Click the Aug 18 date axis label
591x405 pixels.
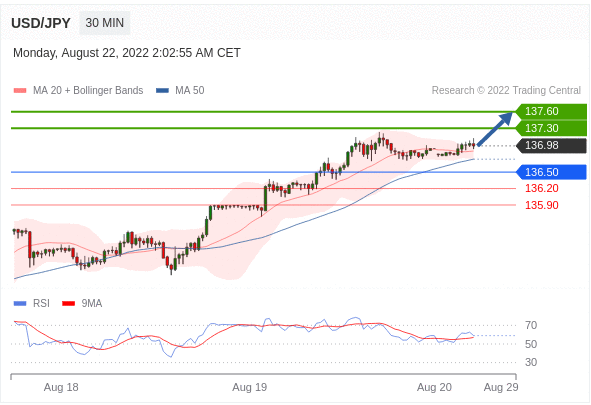[x=61, y=387]
